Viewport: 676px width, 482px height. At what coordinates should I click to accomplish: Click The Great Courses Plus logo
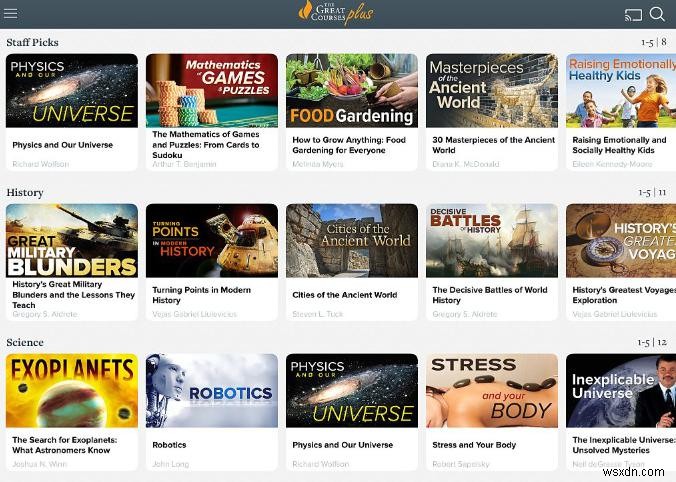pos(336,13)
